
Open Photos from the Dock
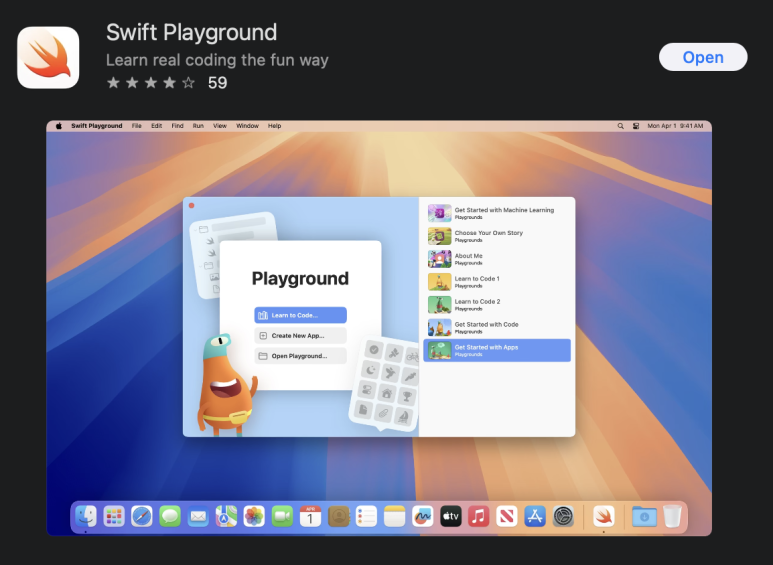[254, 516]
